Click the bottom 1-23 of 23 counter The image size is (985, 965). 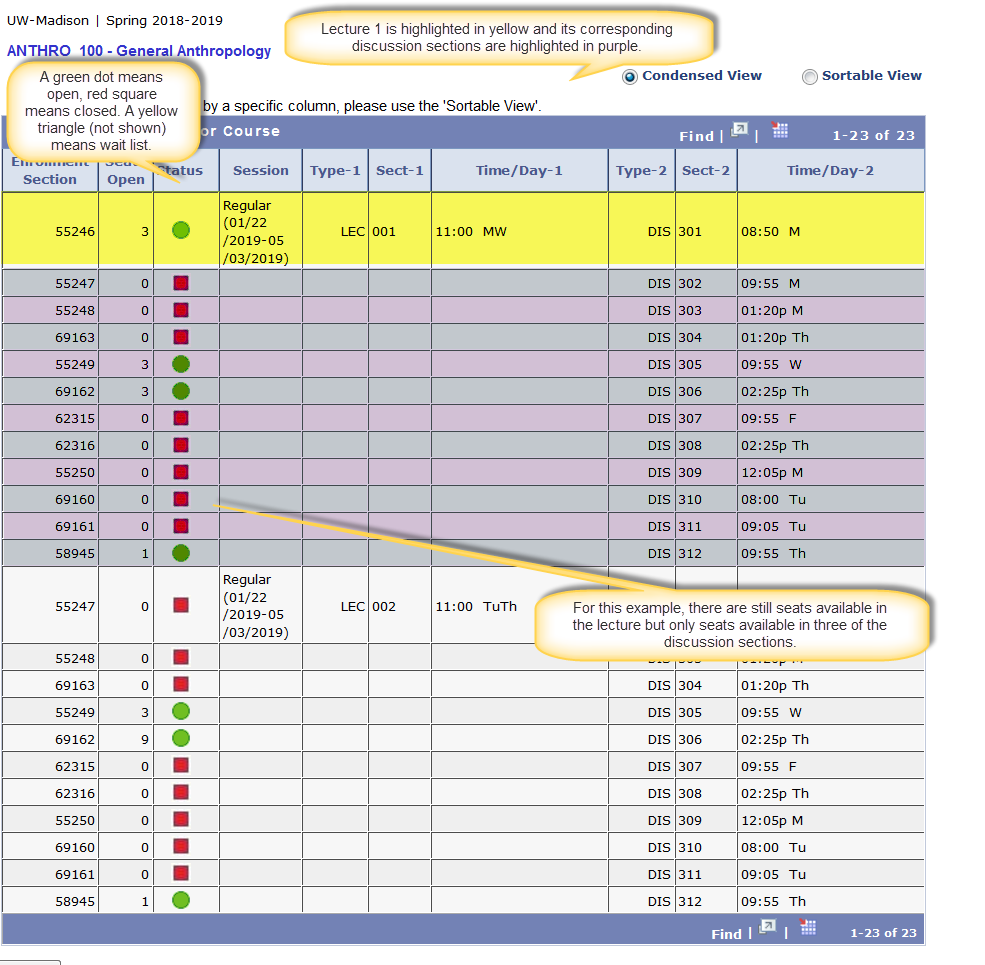pyautogui.click(x=883, y=934)
